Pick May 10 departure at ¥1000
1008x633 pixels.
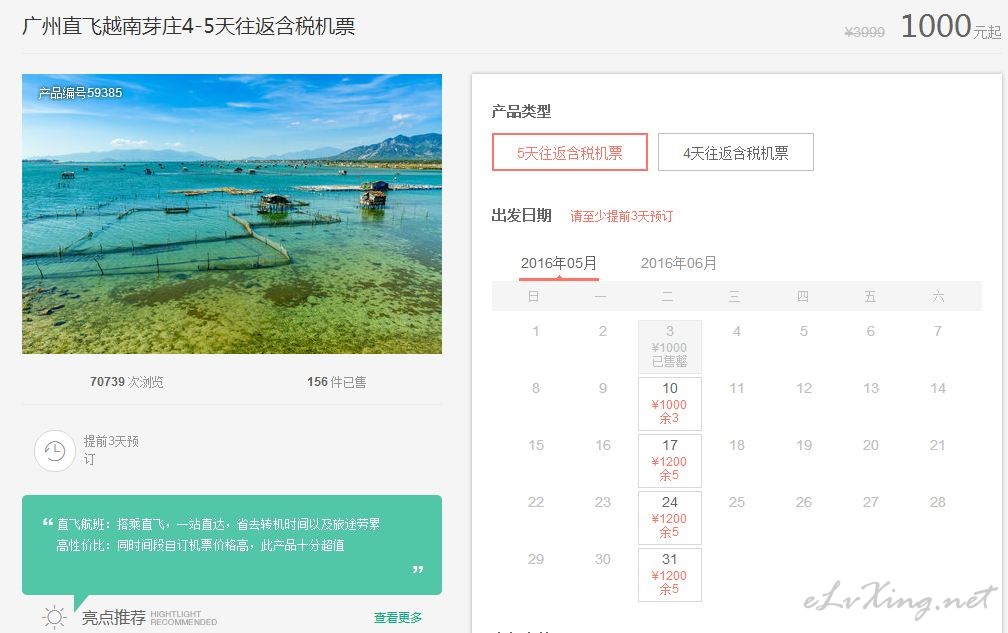(669, 404)
